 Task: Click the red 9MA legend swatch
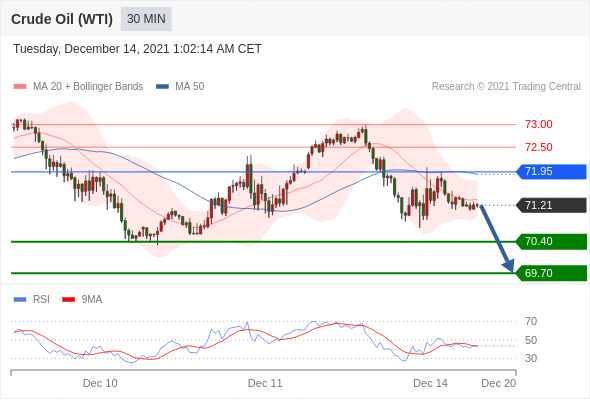point(68,300)
